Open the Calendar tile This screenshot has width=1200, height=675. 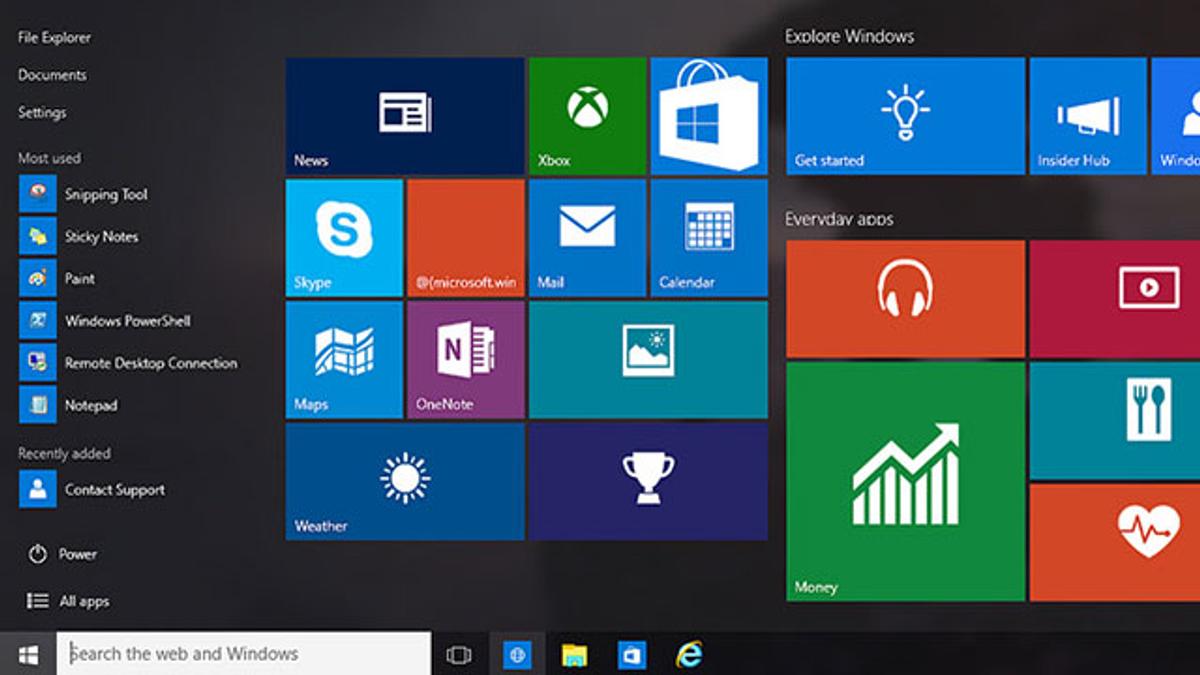709,238
